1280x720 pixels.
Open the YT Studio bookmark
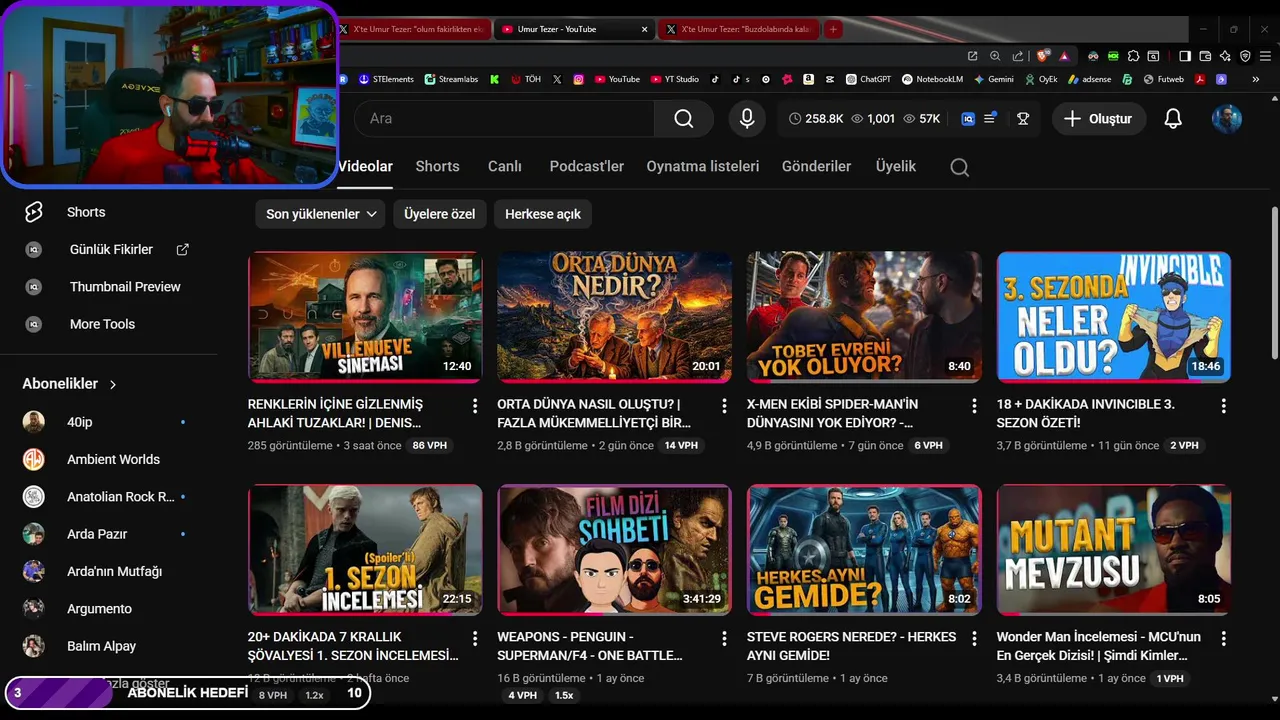pos(675,79)
